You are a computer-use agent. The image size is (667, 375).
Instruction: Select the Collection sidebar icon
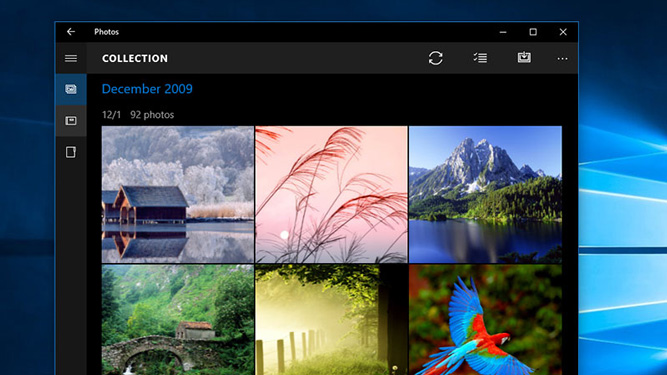[71, 89]
